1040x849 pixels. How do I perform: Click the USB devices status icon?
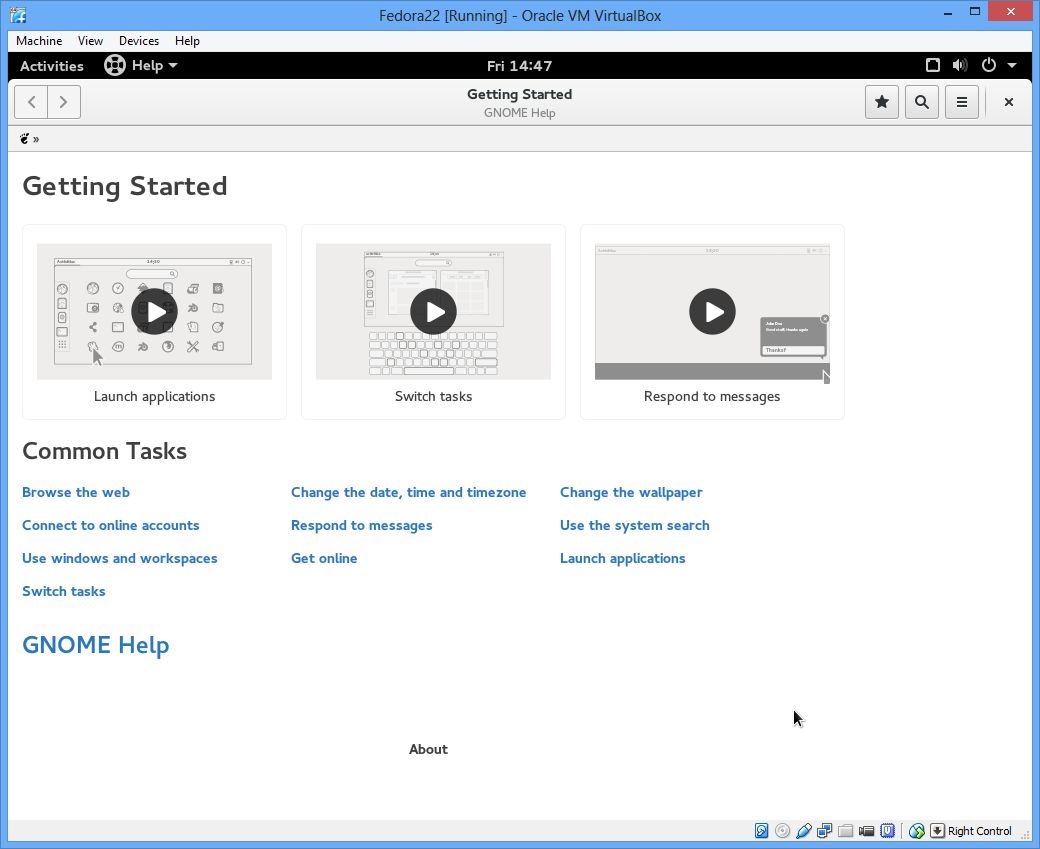[804, 830]
